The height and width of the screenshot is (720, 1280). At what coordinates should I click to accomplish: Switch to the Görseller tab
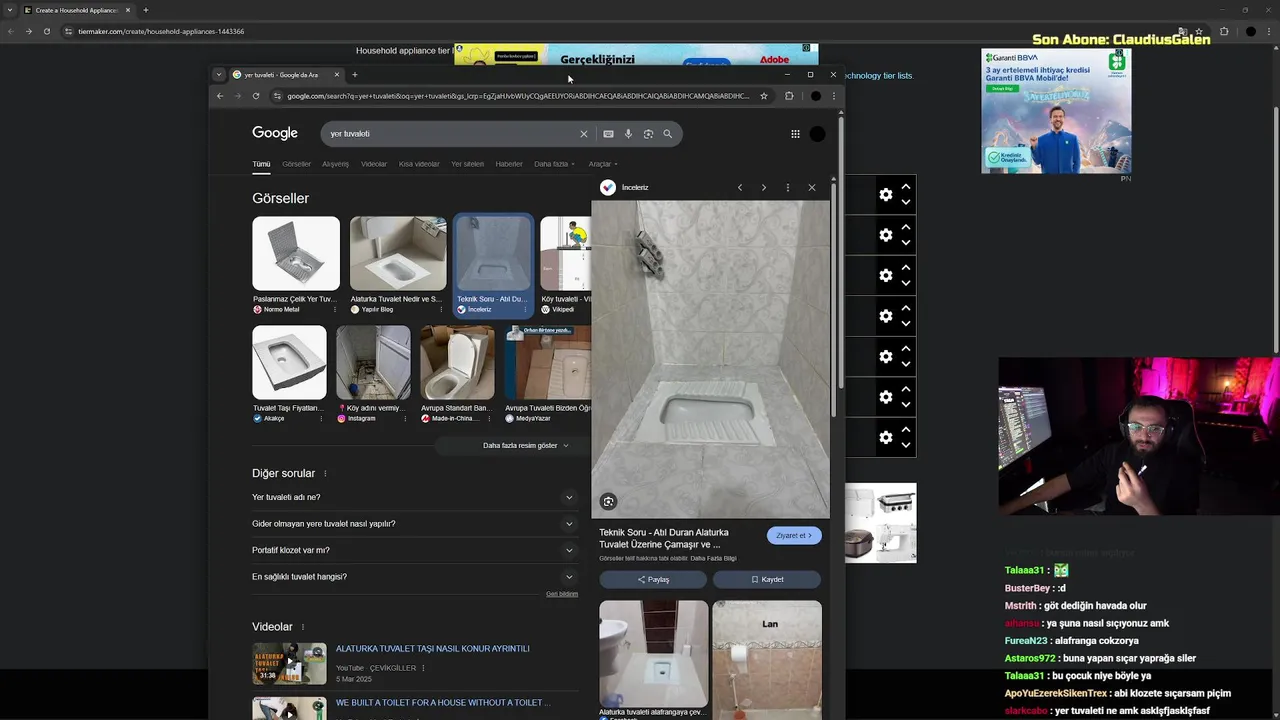pyautogui.click(x=296, y=164)
